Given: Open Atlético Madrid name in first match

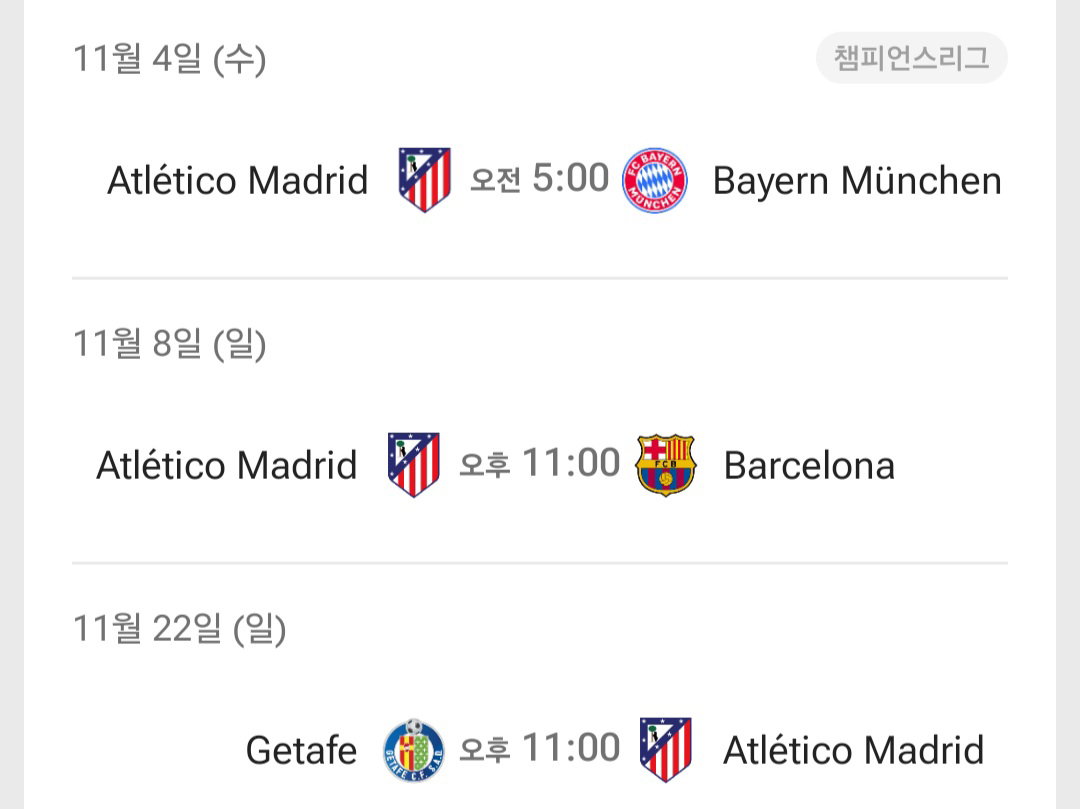Looking at the screenshot, I should [x=238, y=180].
